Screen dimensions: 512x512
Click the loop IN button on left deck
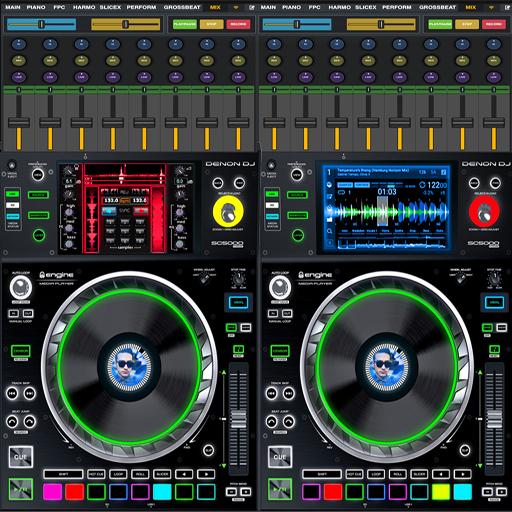click(14, 313)
